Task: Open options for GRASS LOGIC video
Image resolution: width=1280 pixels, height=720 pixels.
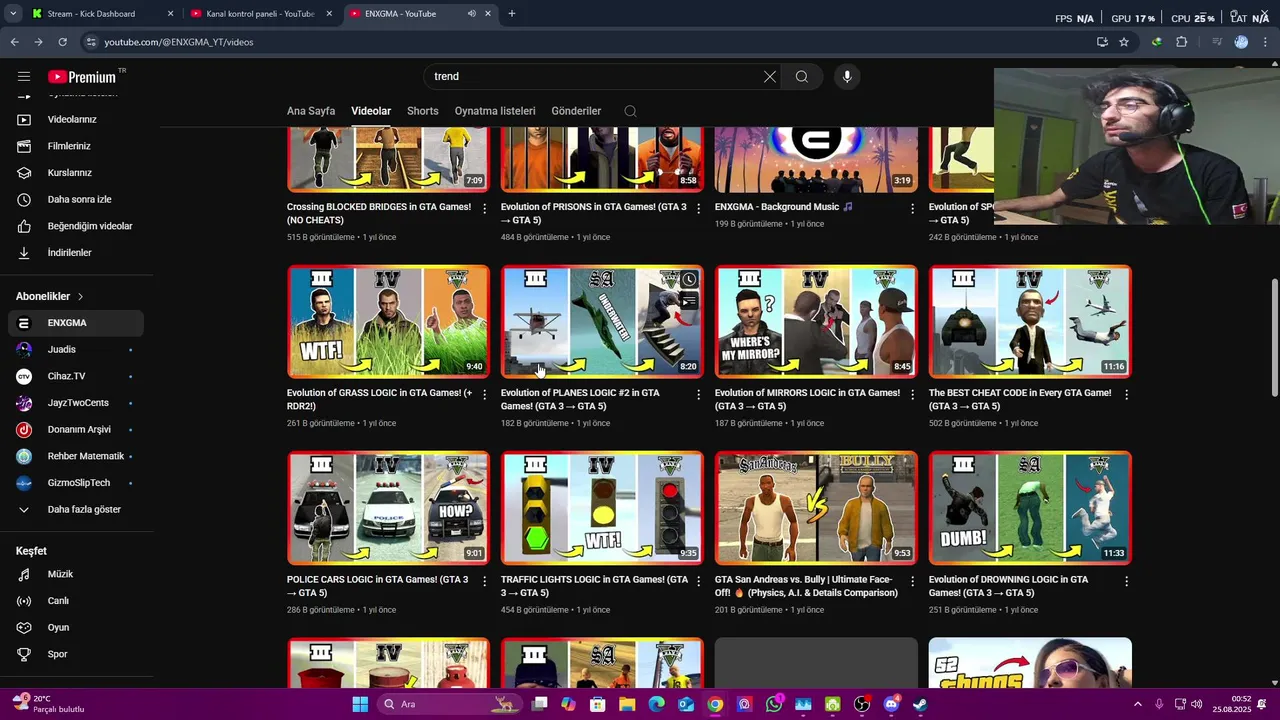Action: click(x=485, y=394)
